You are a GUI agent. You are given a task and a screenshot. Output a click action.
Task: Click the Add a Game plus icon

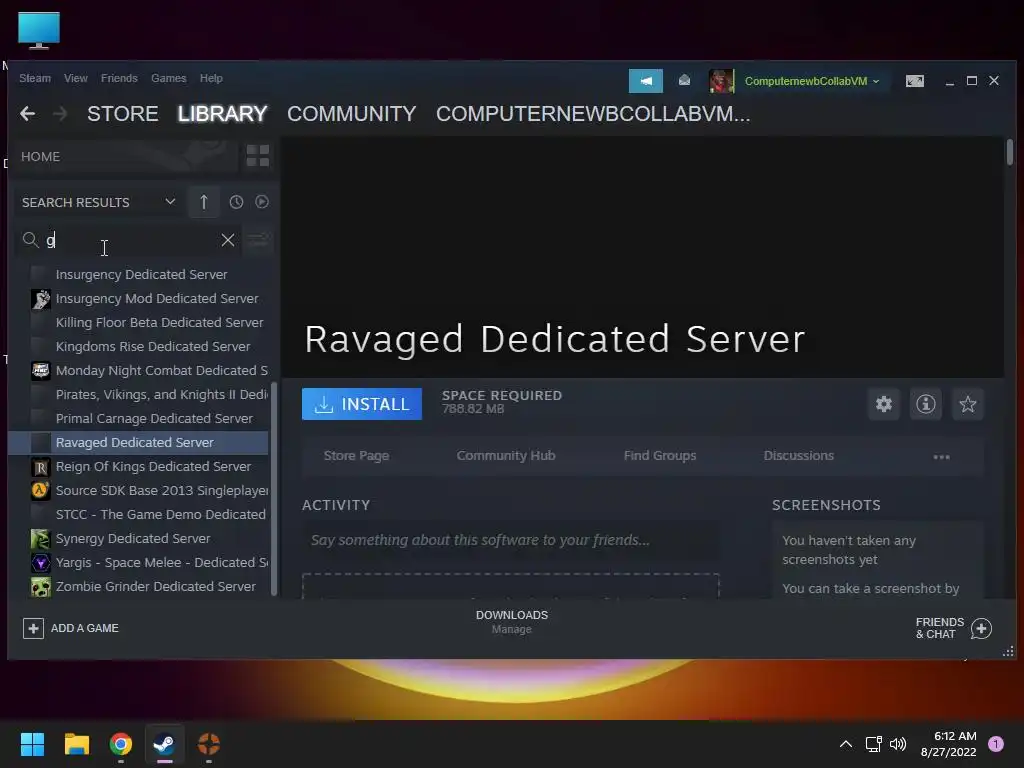coord(33,628)
